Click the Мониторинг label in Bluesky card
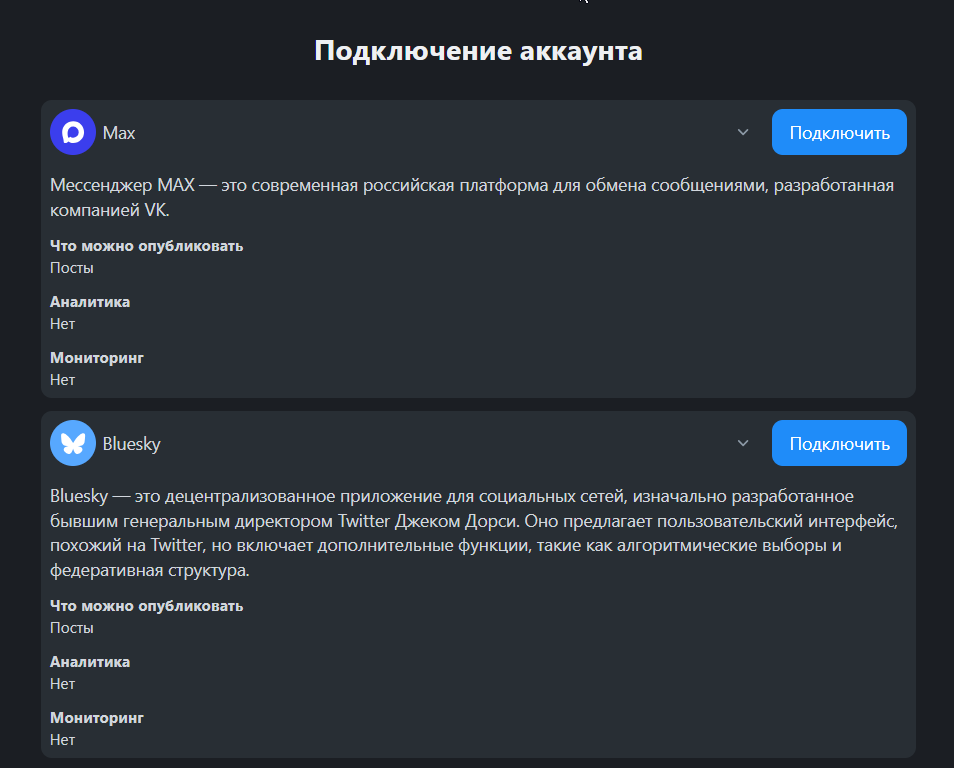 click(97, 718)
